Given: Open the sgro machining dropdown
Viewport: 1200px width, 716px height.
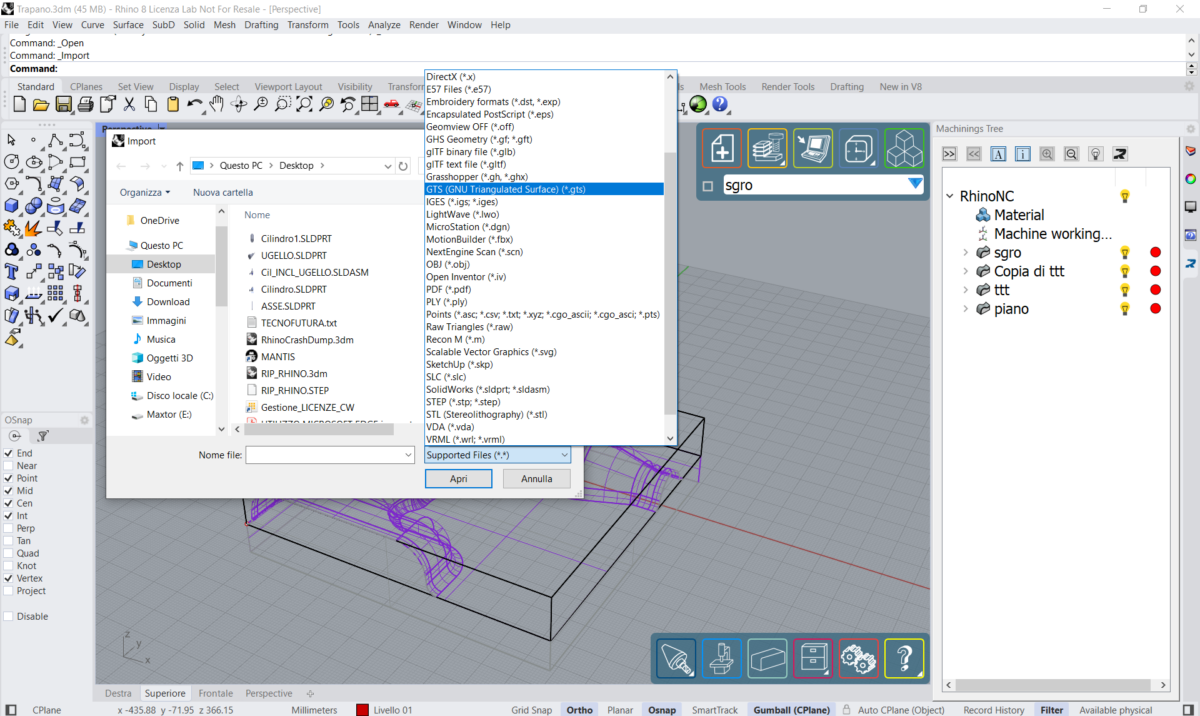Looking at the screenshot, I should point(915,184).
